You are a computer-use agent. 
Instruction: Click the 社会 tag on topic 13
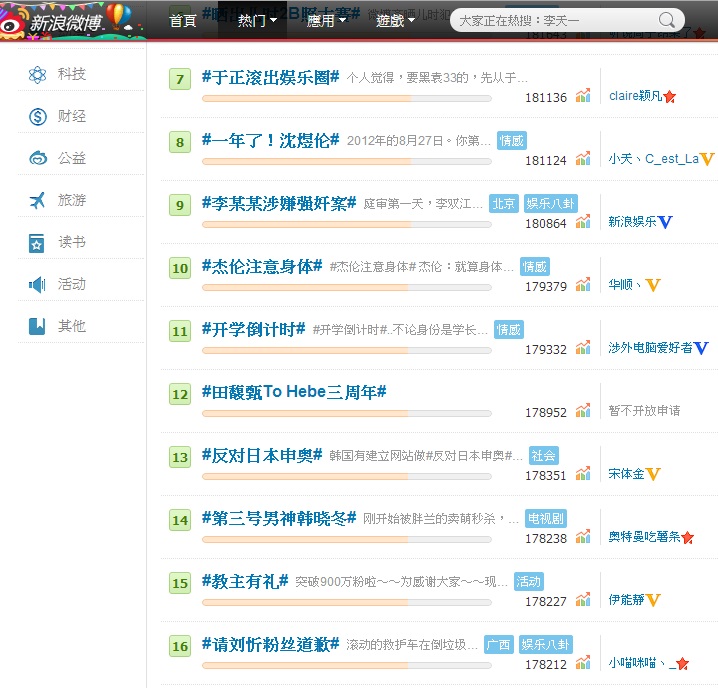point(544,456)
